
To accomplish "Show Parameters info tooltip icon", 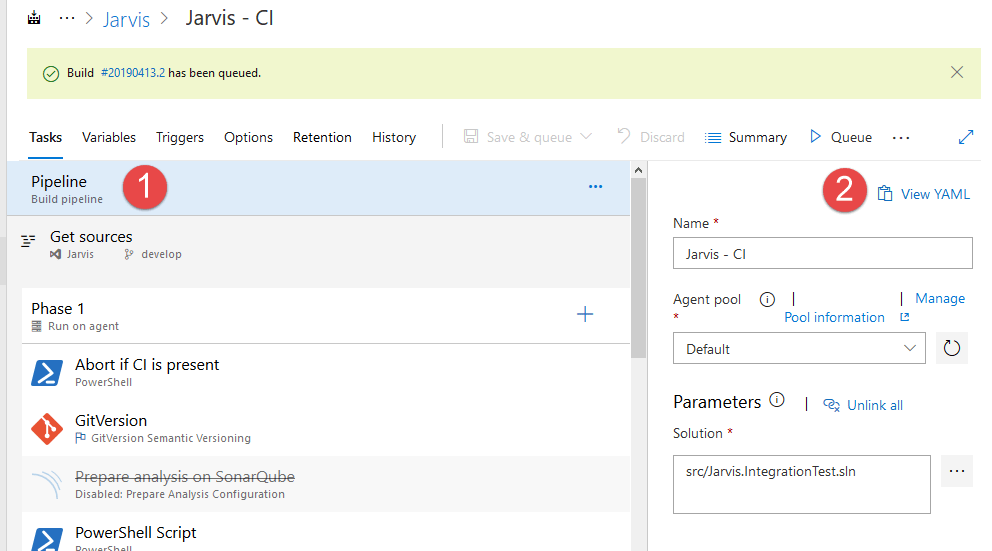I will [x=777, y=400].
